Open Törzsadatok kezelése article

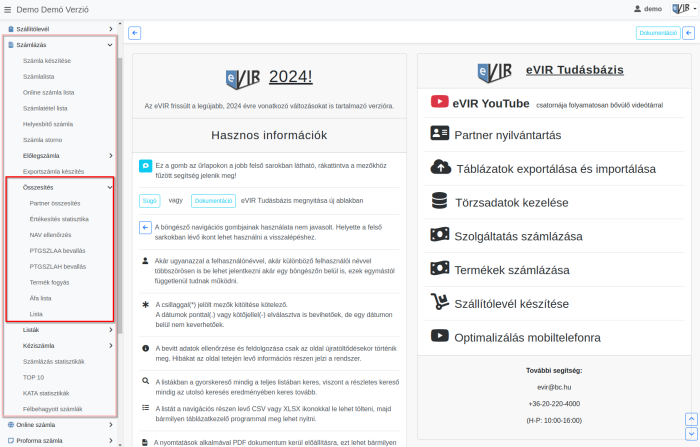pyautogui.click(x=512, y=203)
